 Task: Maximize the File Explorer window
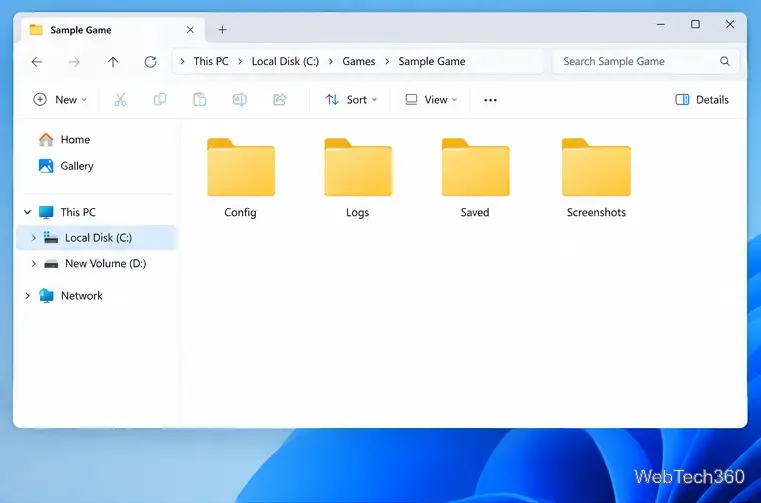(x=695, y=24)
